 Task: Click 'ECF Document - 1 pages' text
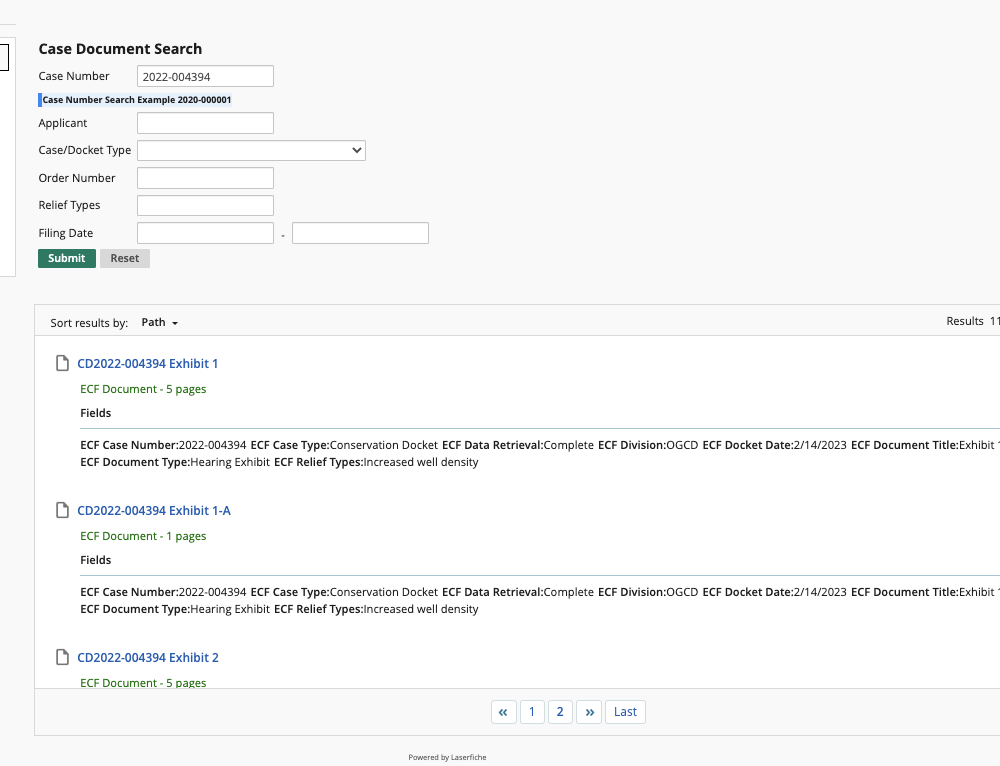[143, 536]
